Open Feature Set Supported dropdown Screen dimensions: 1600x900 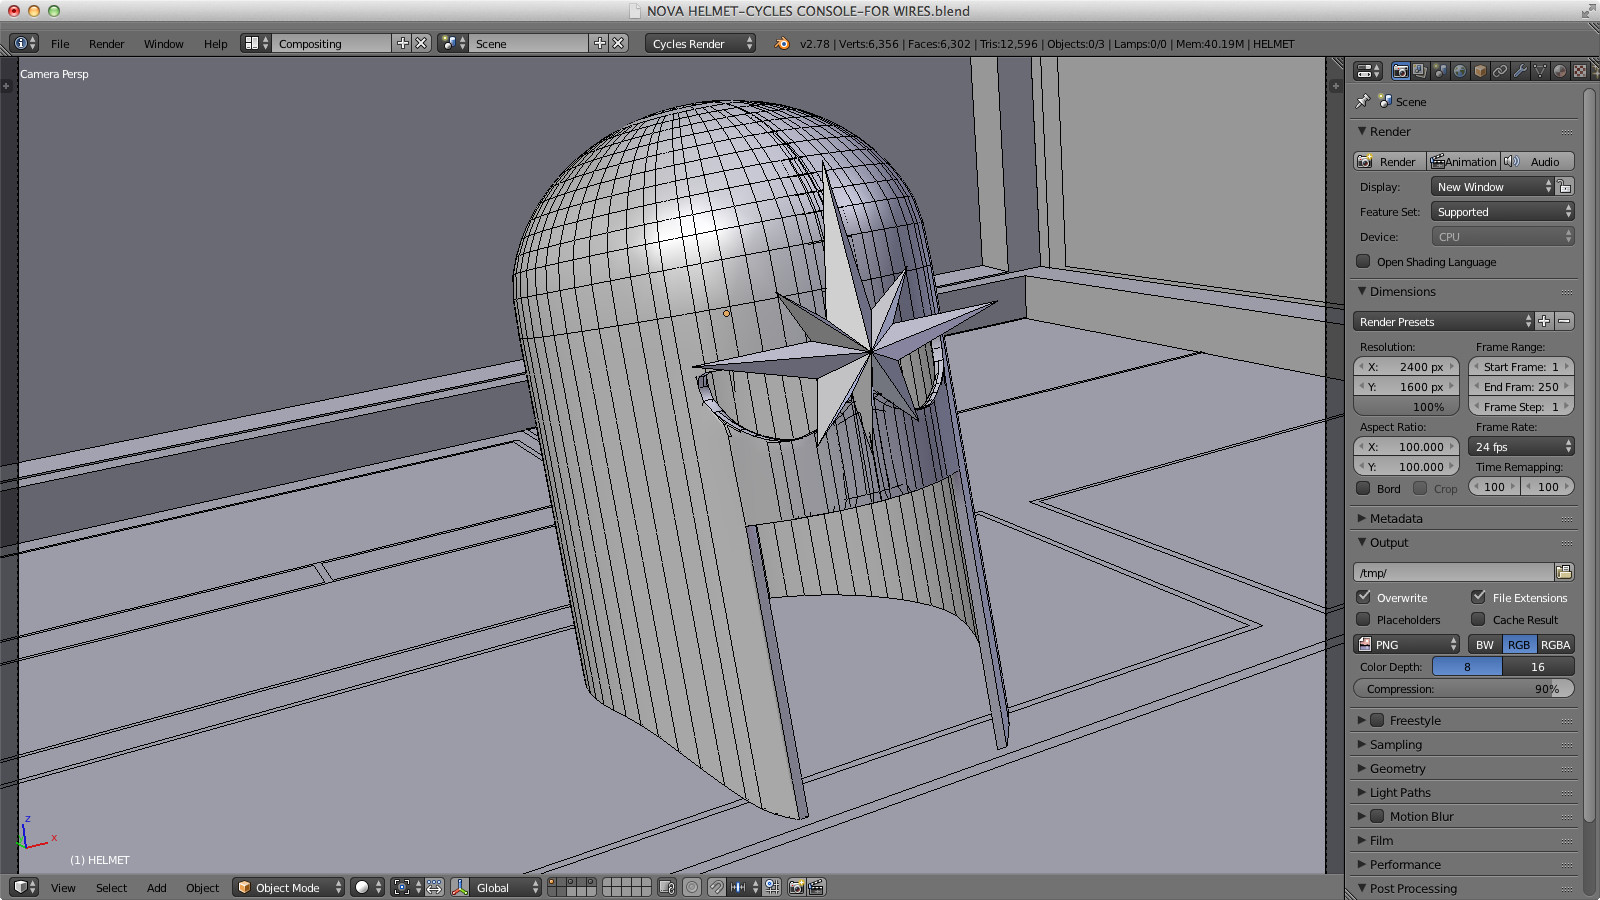(x=1502, y=212)
